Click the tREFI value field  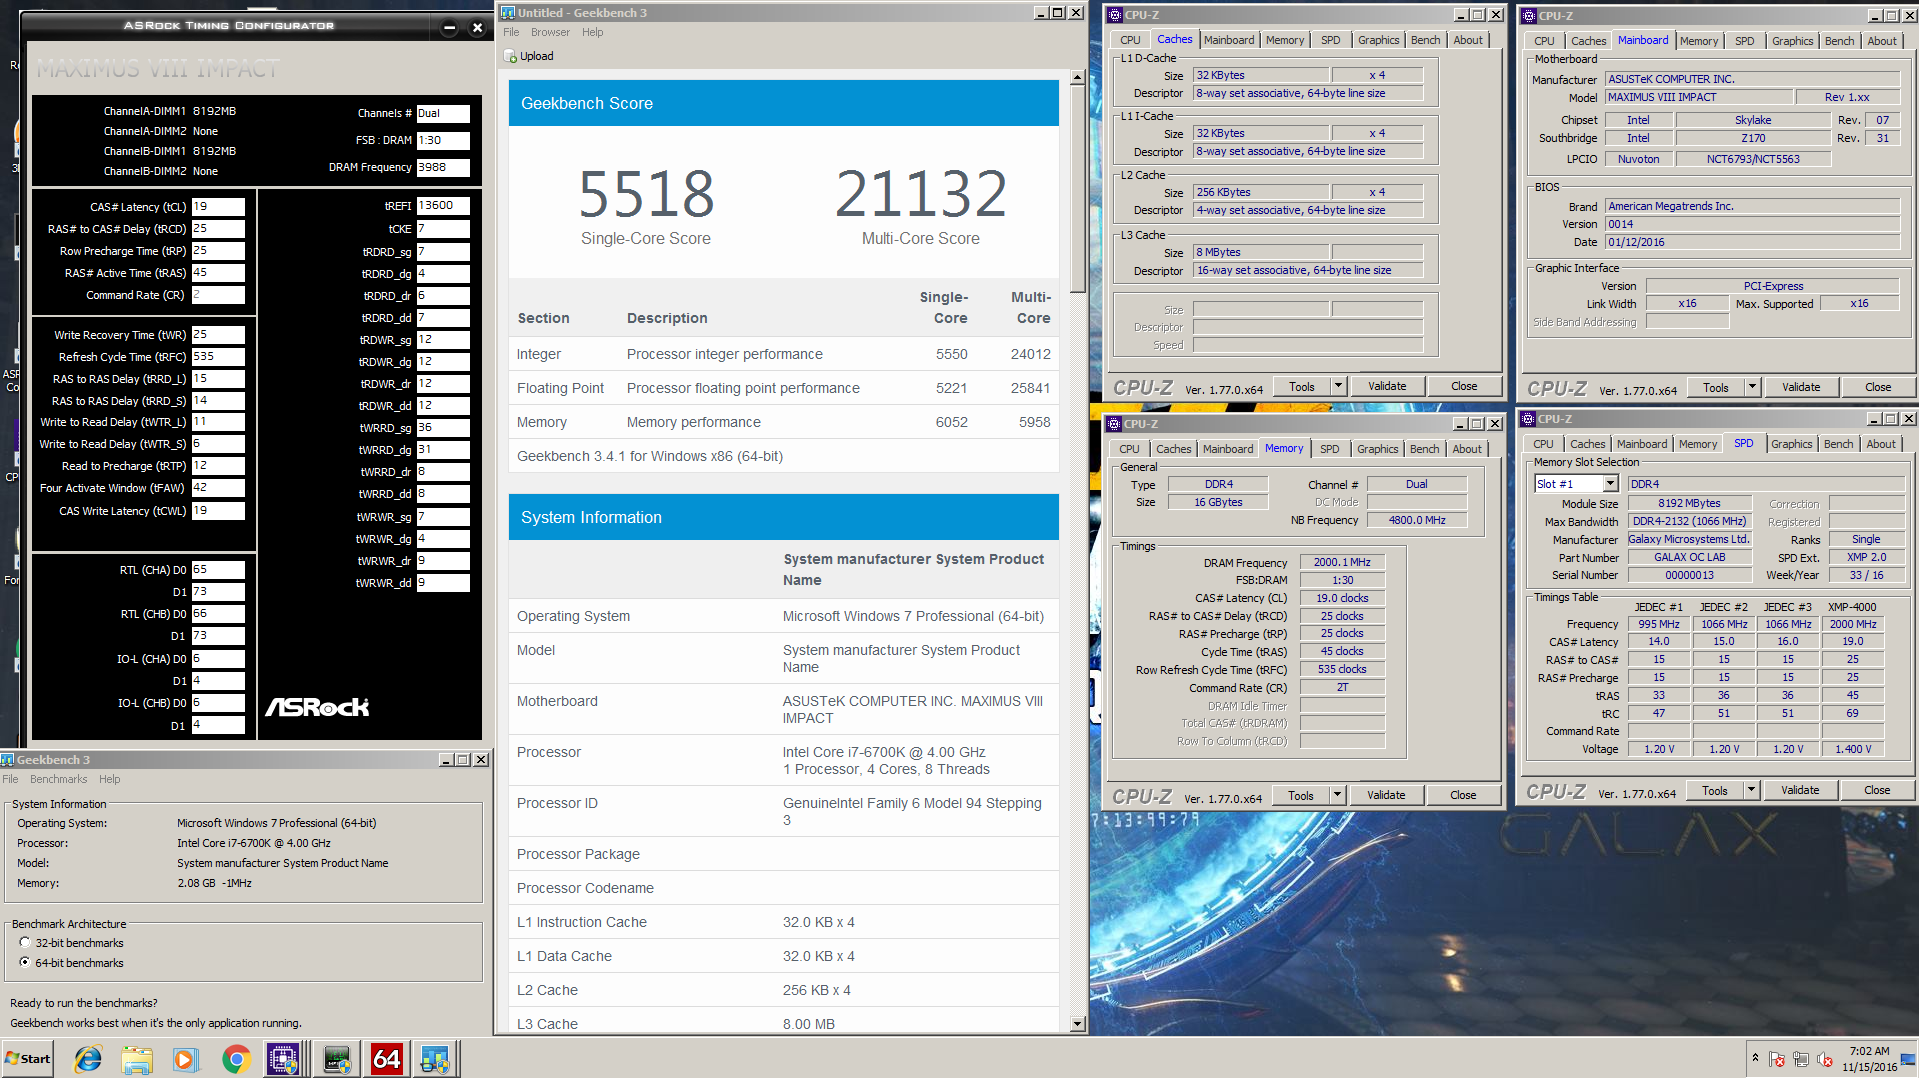(x=443, y=206)
